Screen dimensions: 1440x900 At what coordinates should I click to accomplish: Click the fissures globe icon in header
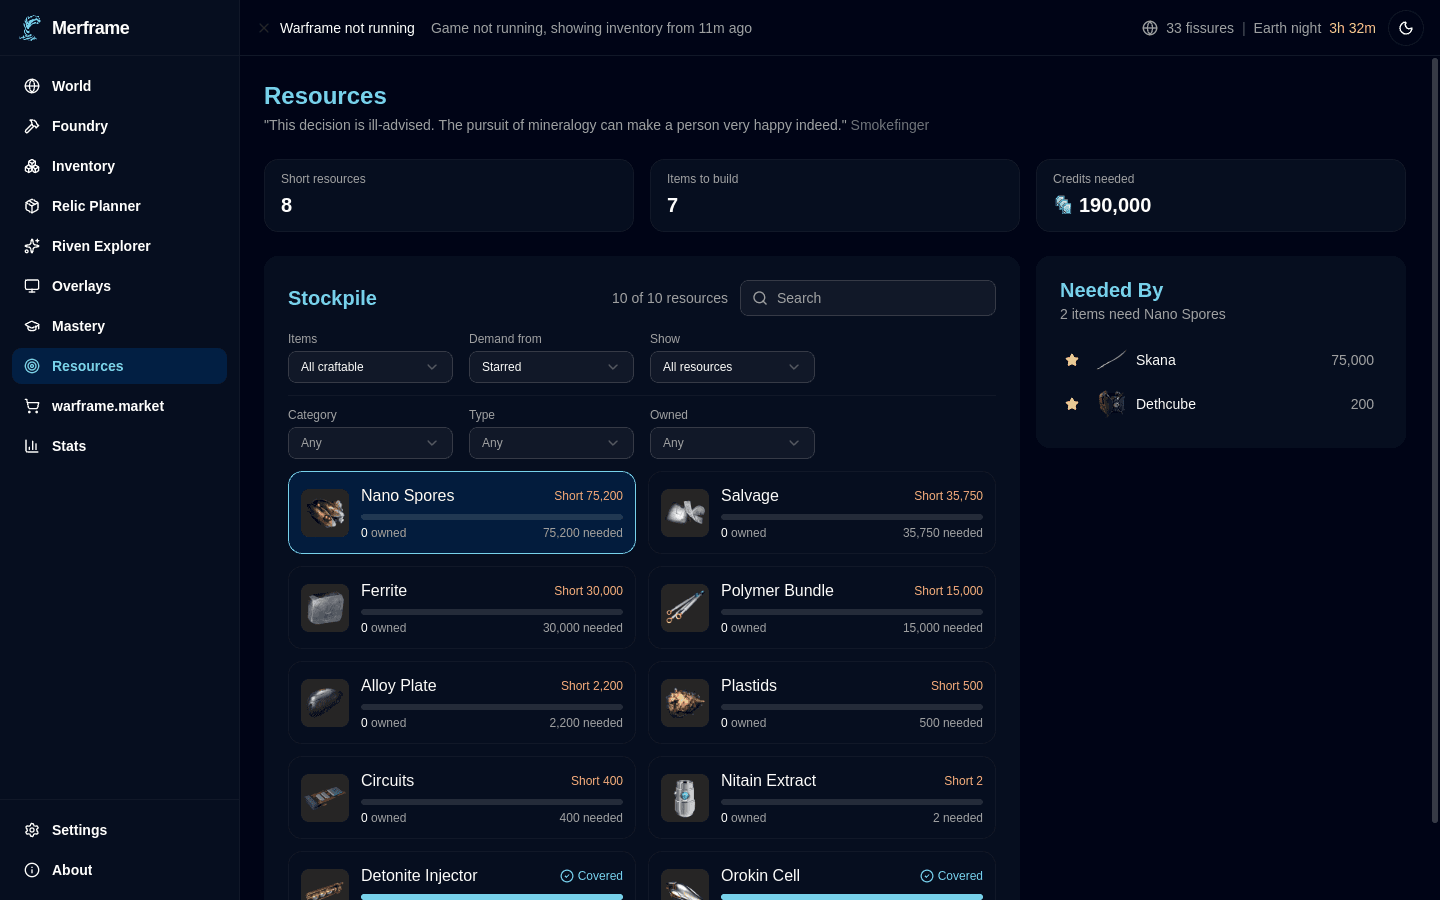click(1150, 28)
